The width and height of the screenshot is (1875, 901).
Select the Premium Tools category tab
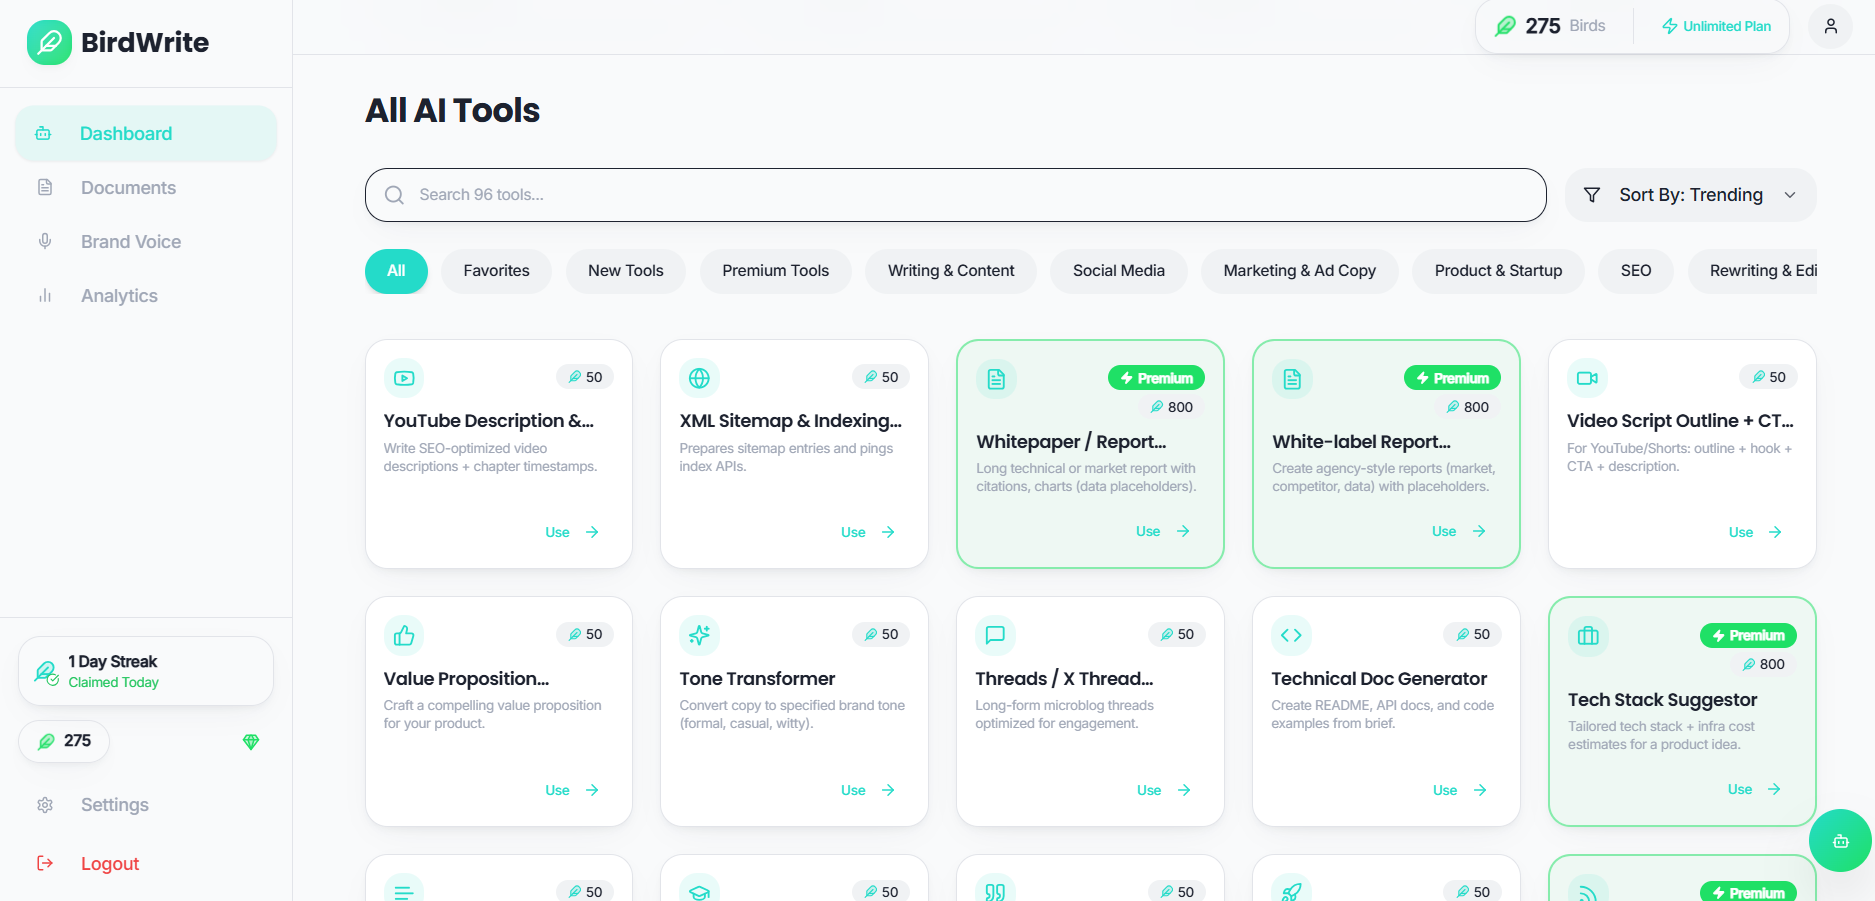776,271
